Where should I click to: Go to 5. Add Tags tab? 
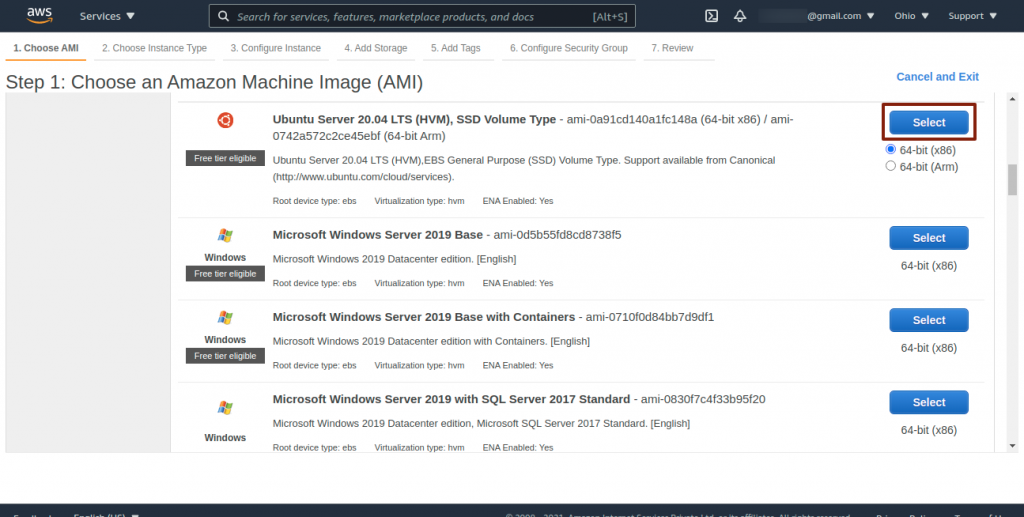(455, 48)
